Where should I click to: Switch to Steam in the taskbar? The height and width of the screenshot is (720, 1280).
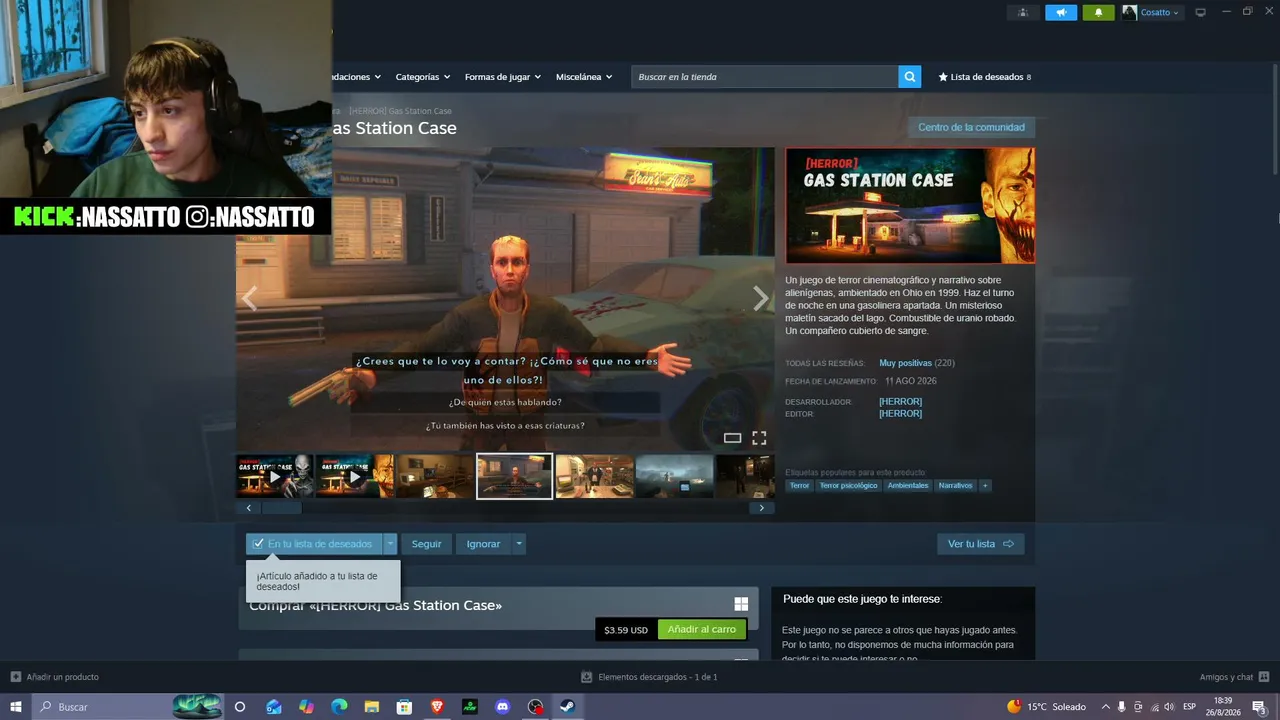click(x=568, y=707)
